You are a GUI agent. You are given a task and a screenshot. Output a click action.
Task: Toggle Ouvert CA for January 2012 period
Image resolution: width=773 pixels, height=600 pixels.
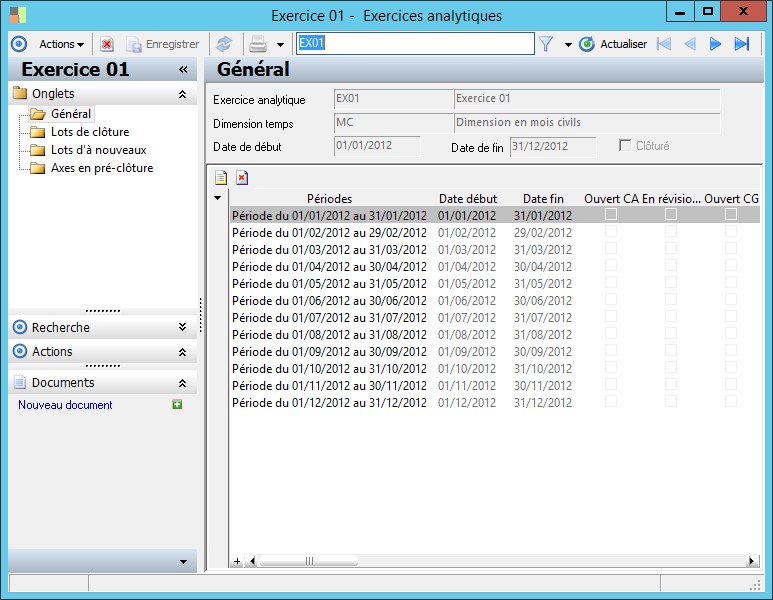(611, 214)
